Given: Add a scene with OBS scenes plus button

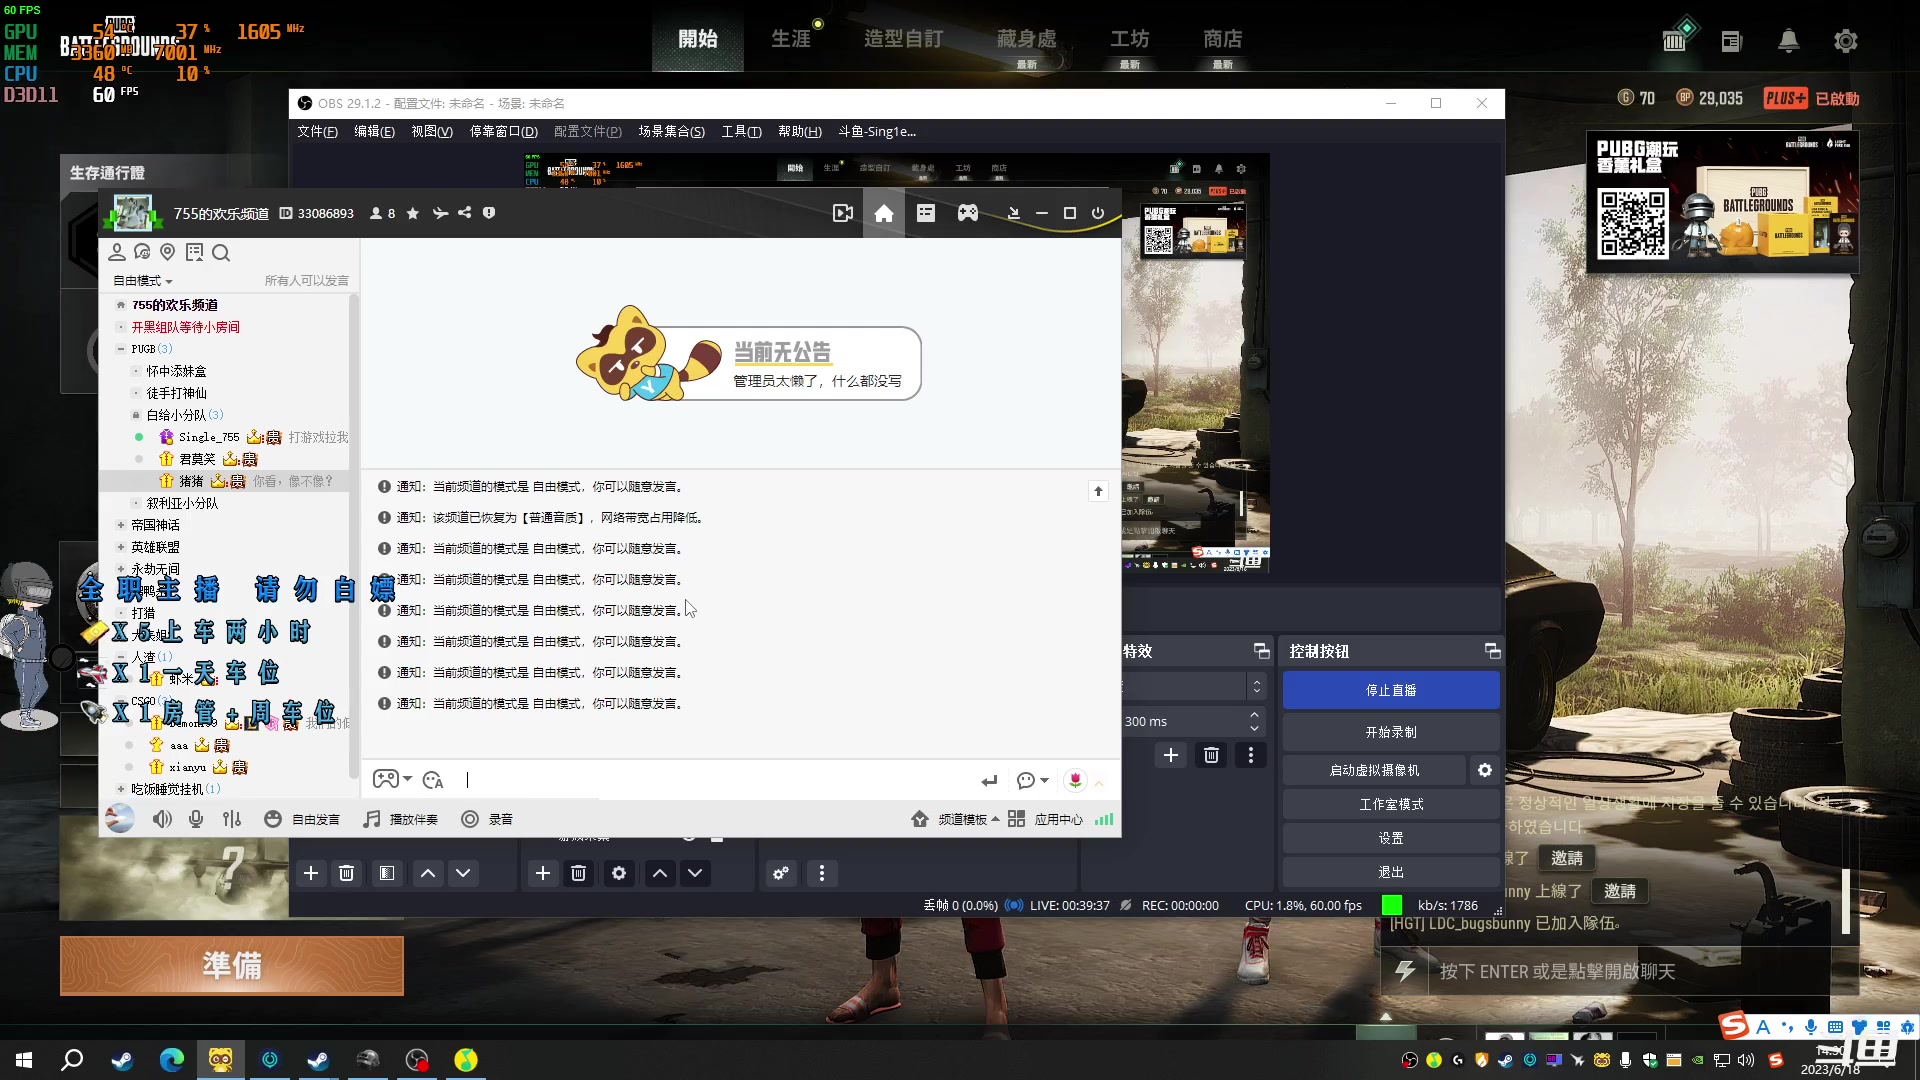Looking at the screenshot, I should 311,873.
